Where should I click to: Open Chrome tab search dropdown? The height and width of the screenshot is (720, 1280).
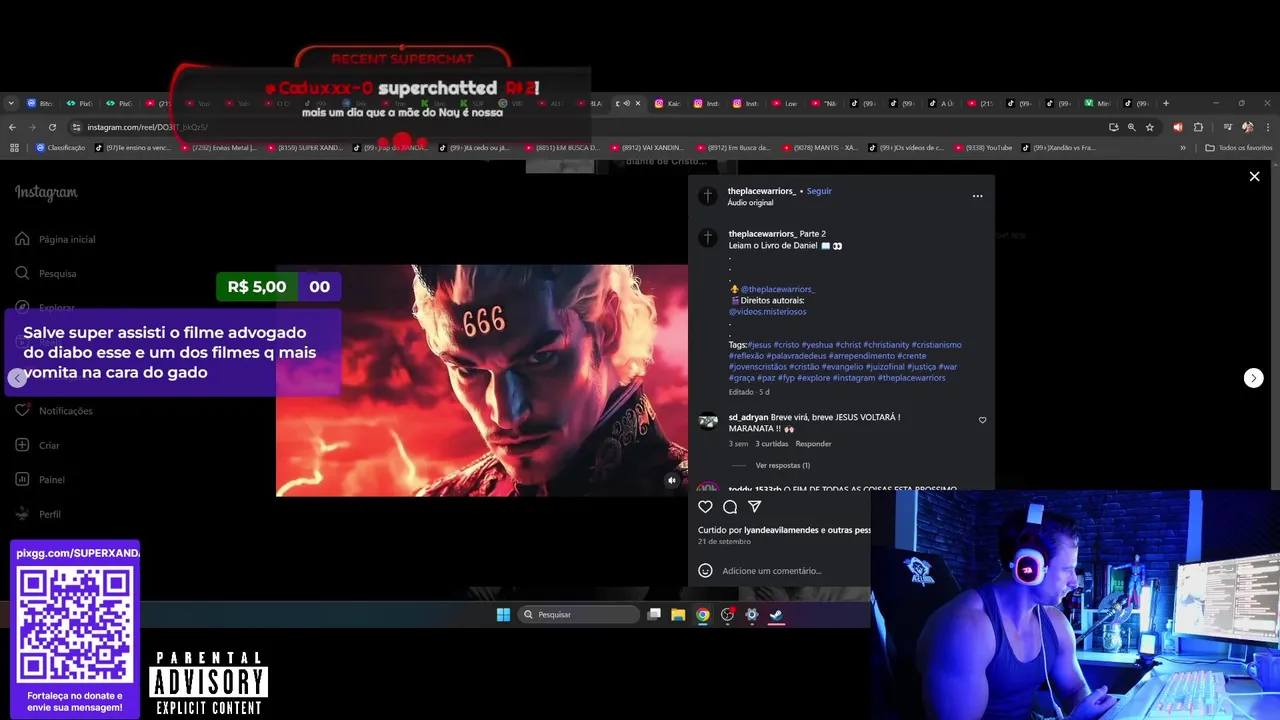point(11,103)
